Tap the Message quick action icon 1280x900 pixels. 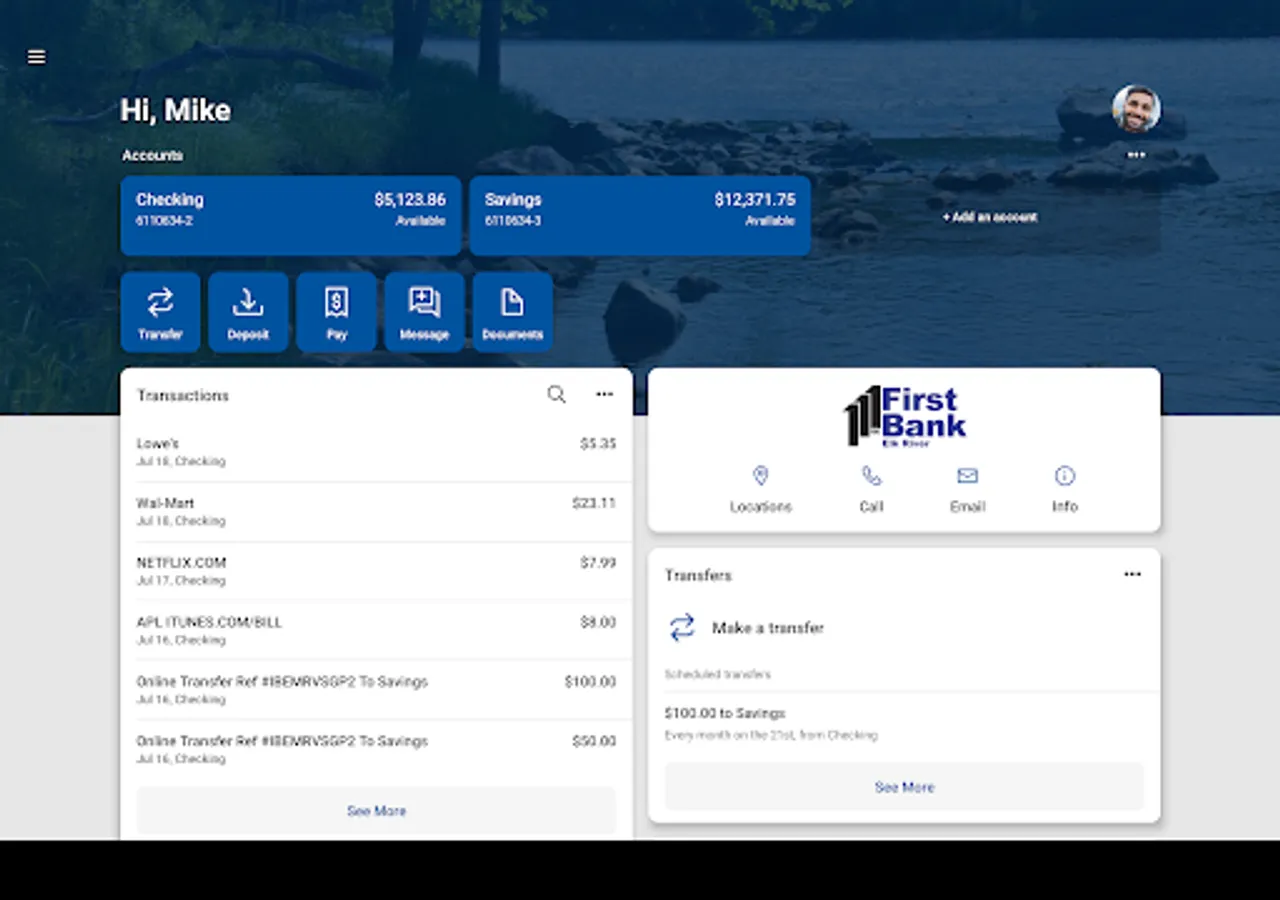424,312
